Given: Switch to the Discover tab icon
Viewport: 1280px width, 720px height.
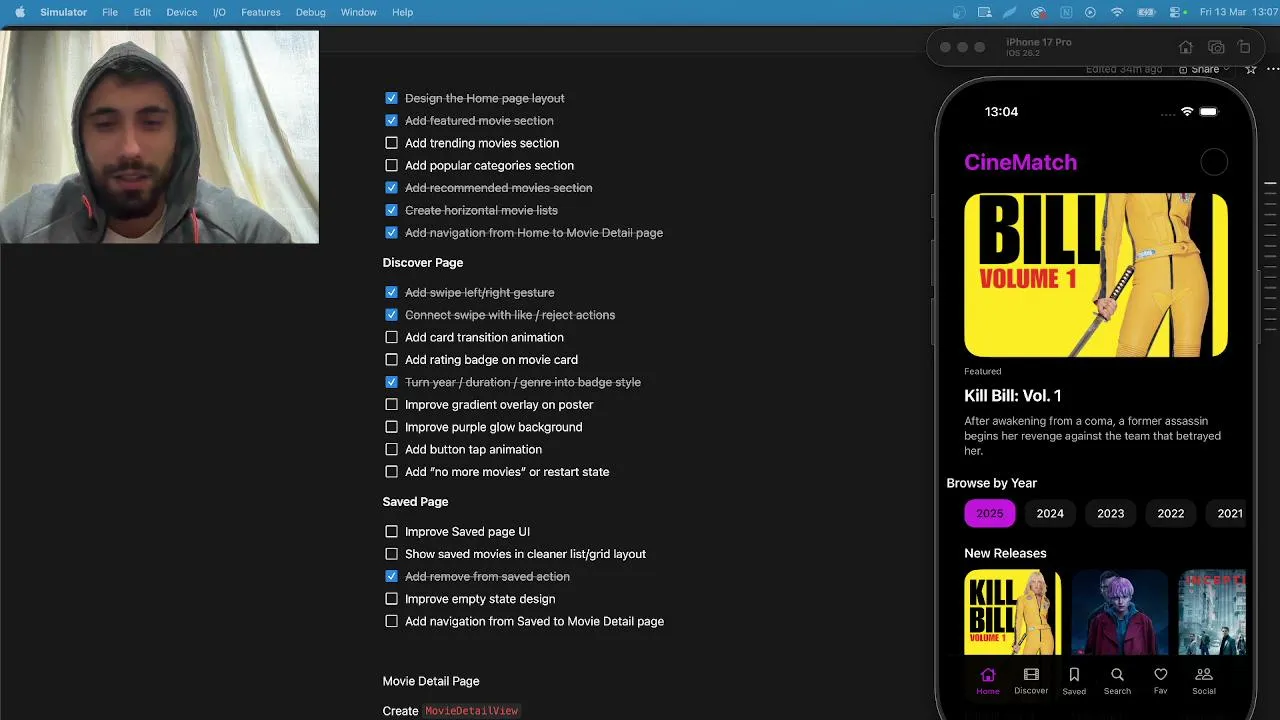Looking at the screenshot, I should [x=1031, y=675].
